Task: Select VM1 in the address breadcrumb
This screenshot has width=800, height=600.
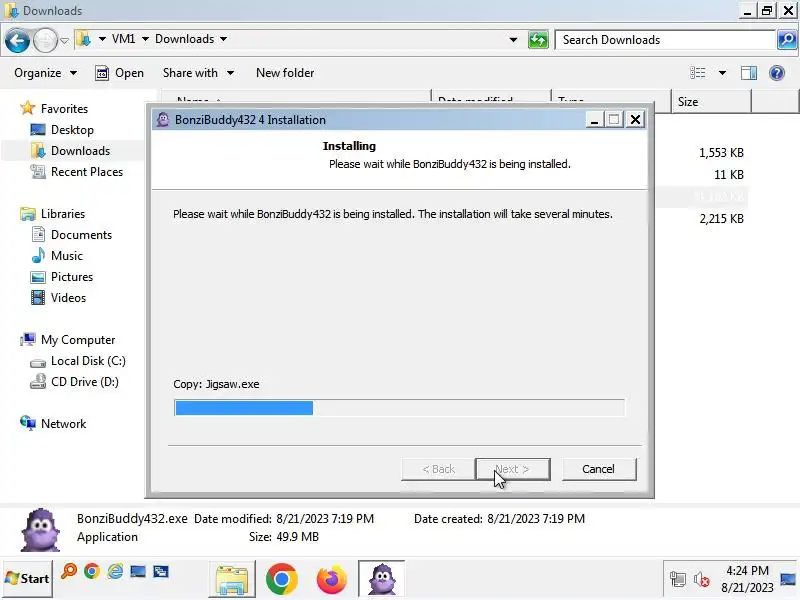Action: click(123, 39)
